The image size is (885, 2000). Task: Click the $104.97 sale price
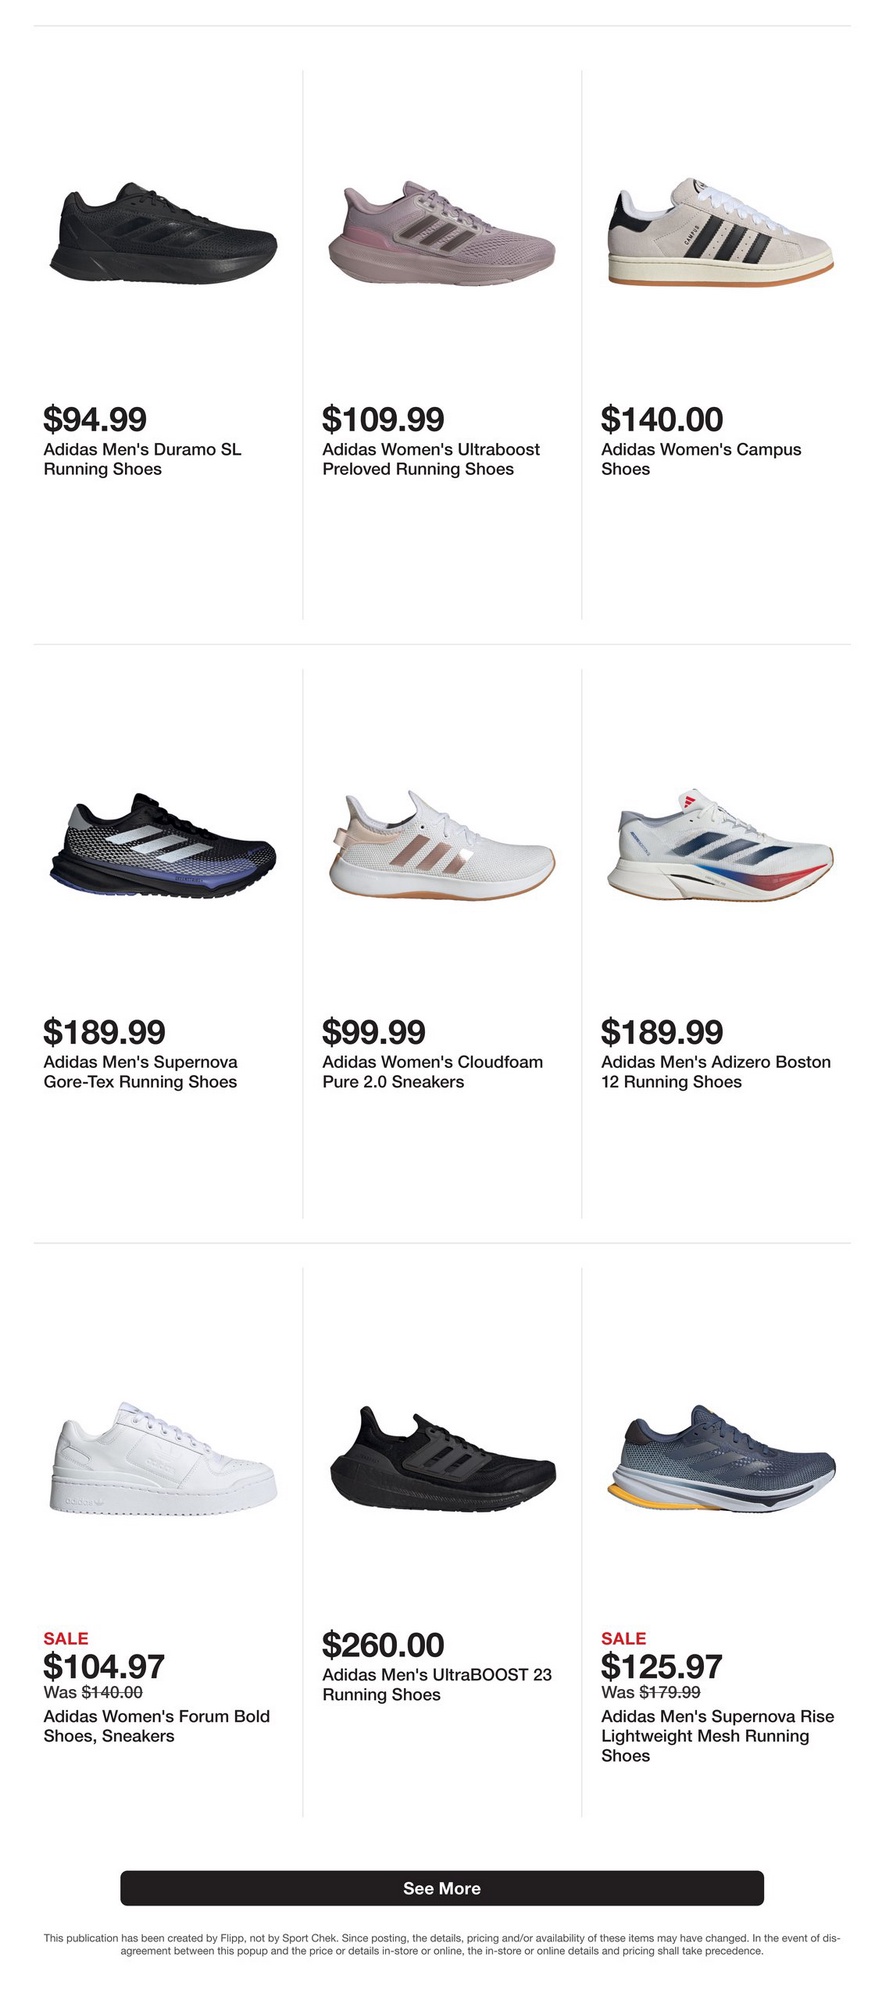104,1666
